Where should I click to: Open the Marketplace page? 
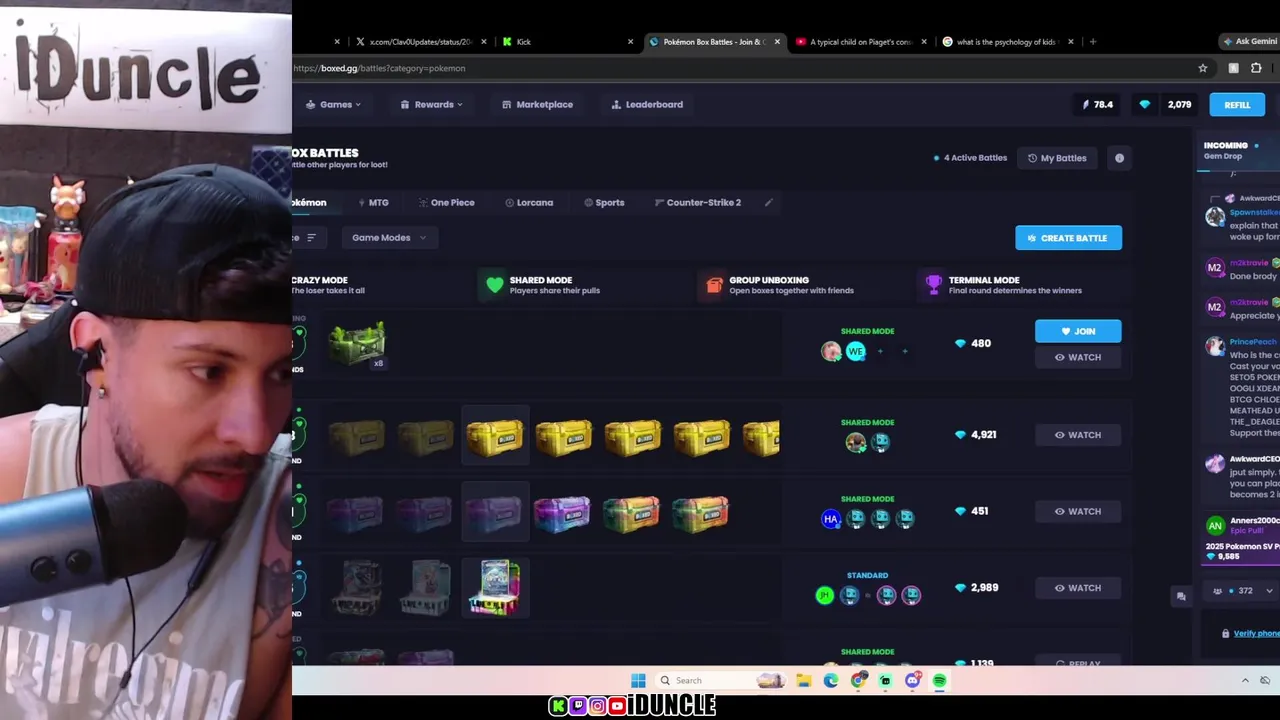pyautogui.click(x=537, y=104)
